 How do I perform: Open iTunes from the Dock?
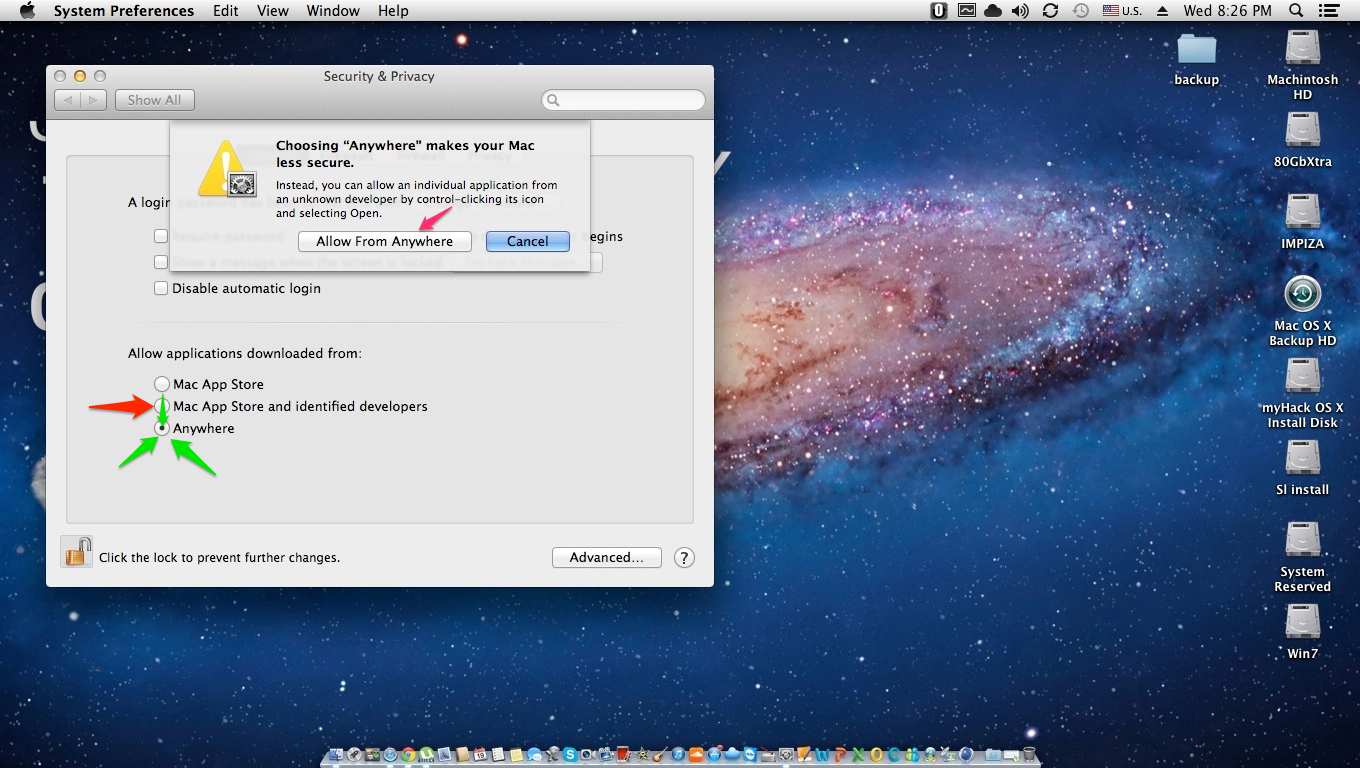point(677,754)
